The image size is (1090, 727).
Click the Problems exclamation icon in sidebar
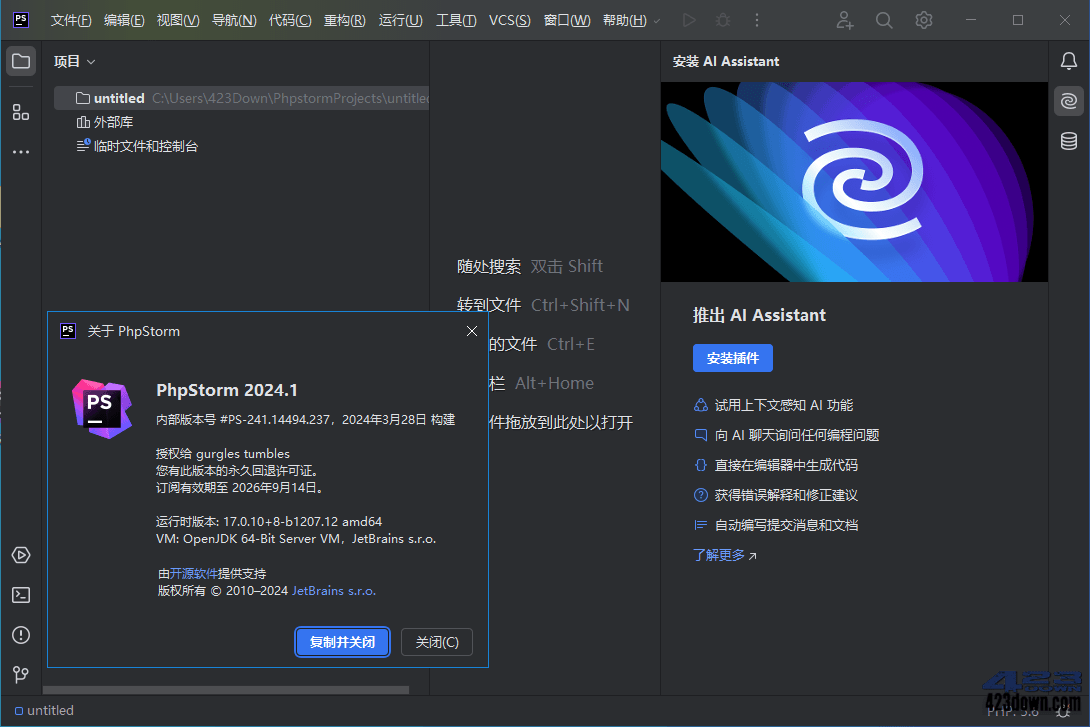coord(20,634)
